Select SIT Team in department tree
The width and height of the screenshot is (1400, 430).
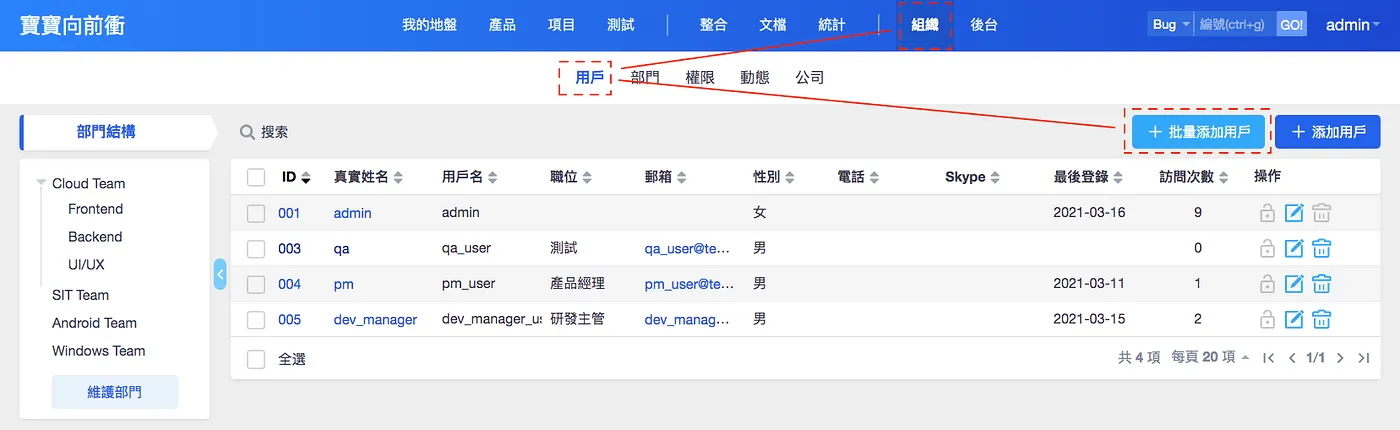80,295
